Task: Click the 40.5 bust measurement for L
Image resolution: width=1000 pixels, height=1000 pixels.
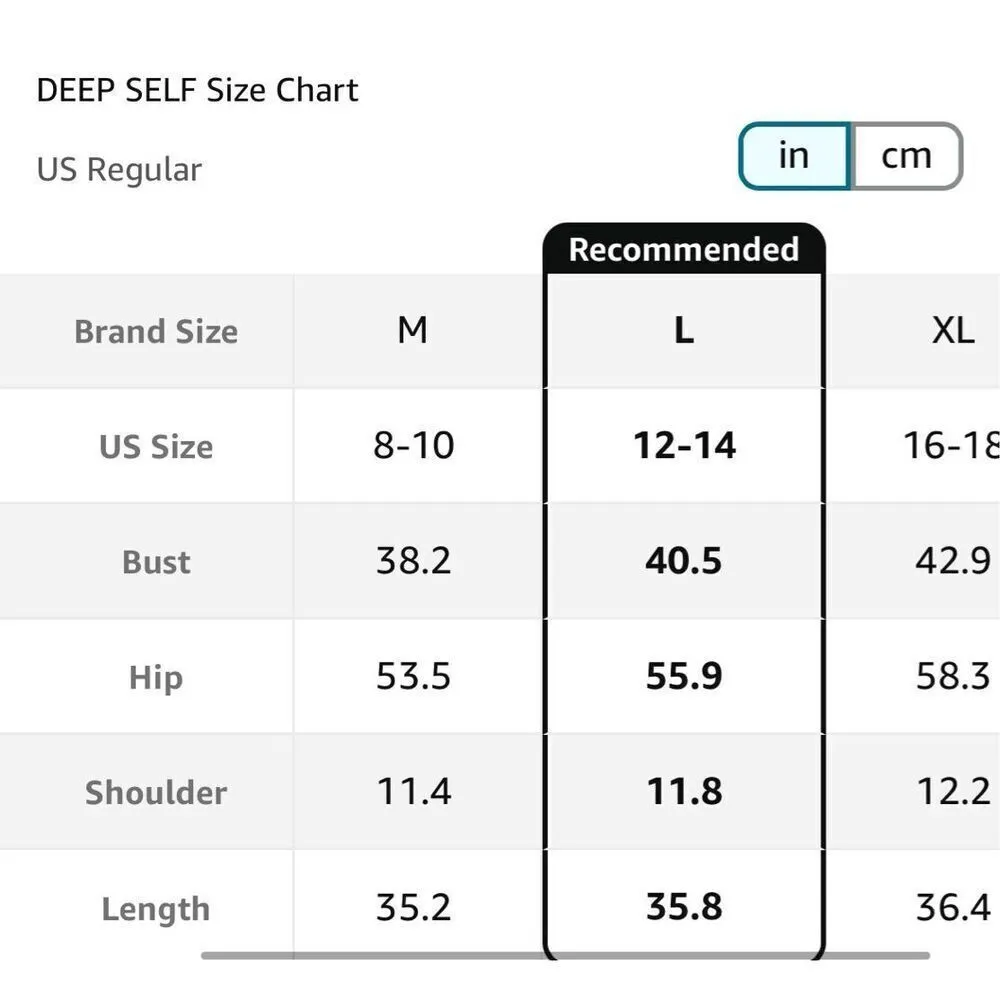Action: pyautogui.click(x=684, y=561)
